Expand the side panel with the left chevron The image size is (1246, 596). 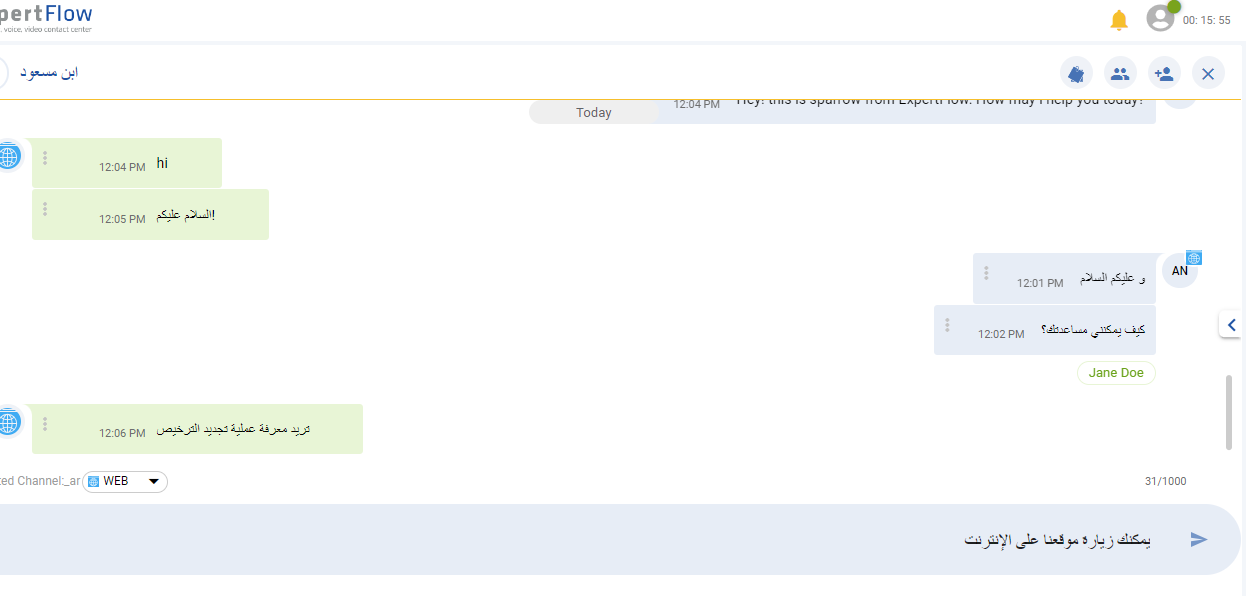point(1231,325)
